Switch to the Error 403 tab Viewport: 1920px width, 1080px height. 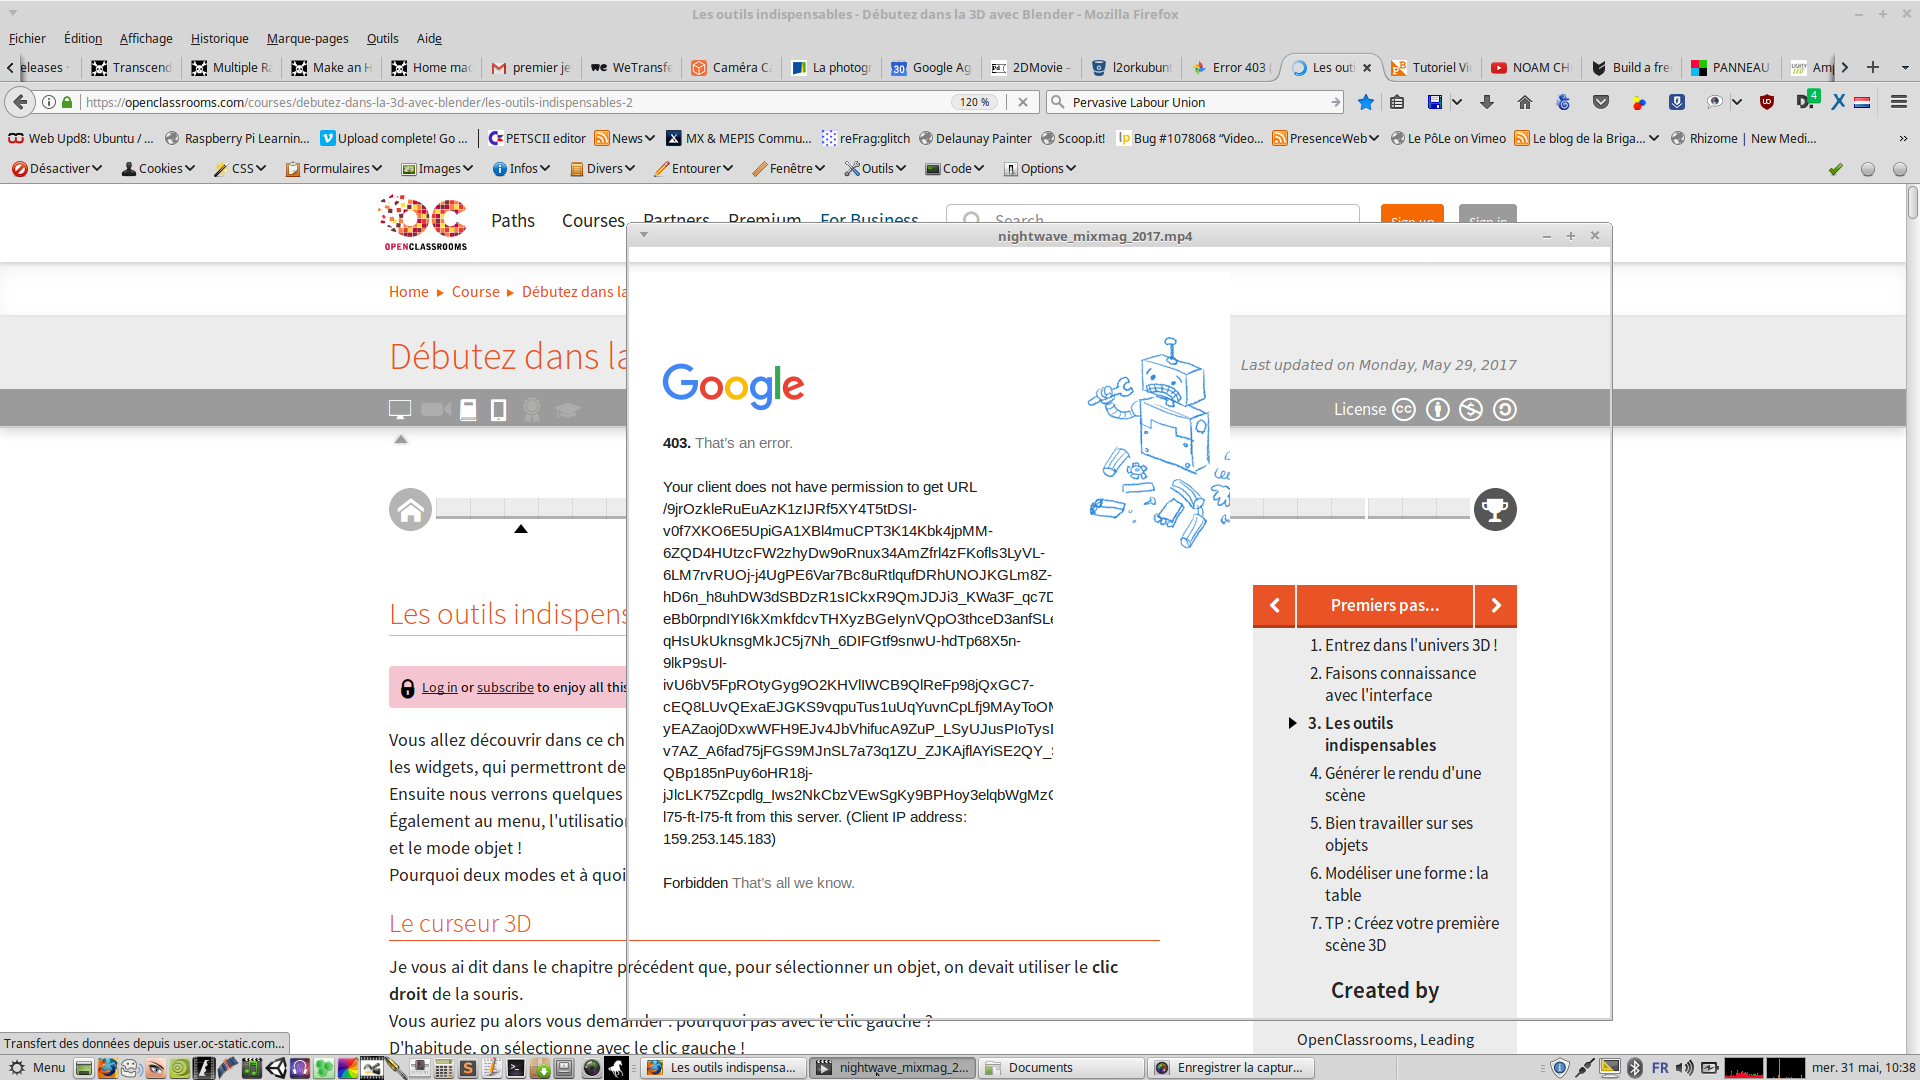coord(1230,68)
